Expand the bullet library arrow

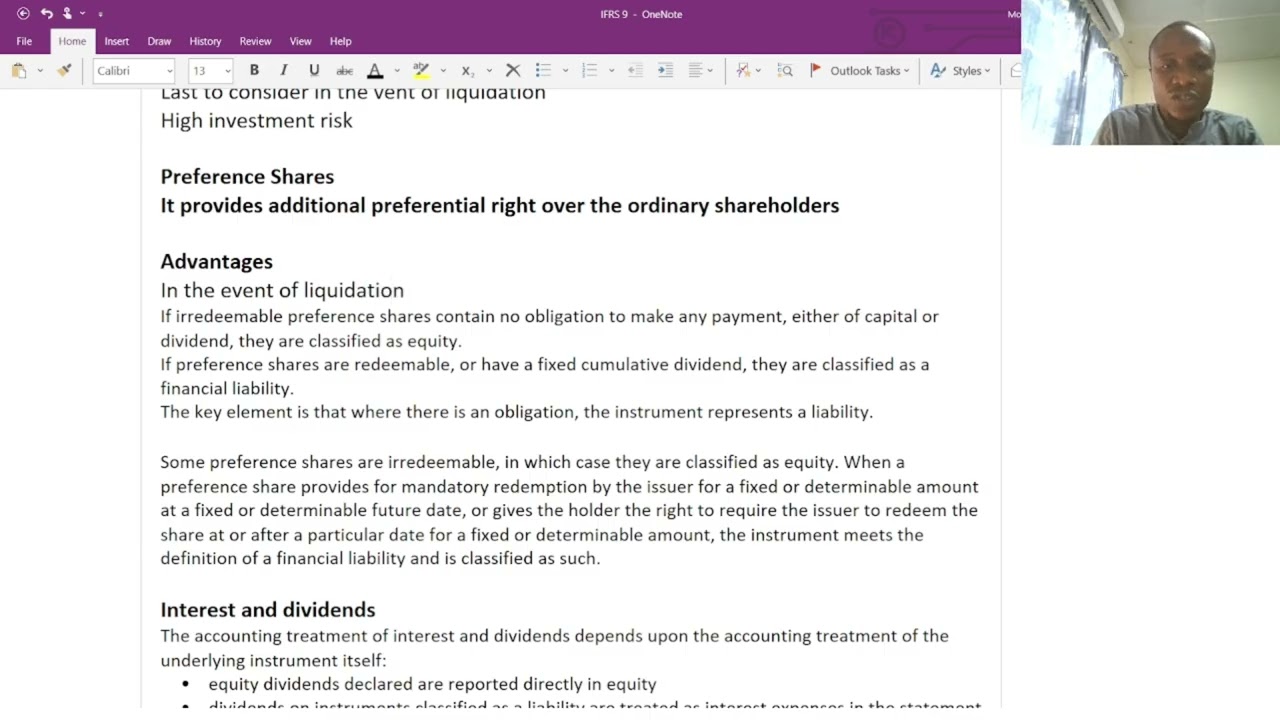click(565, 71)
